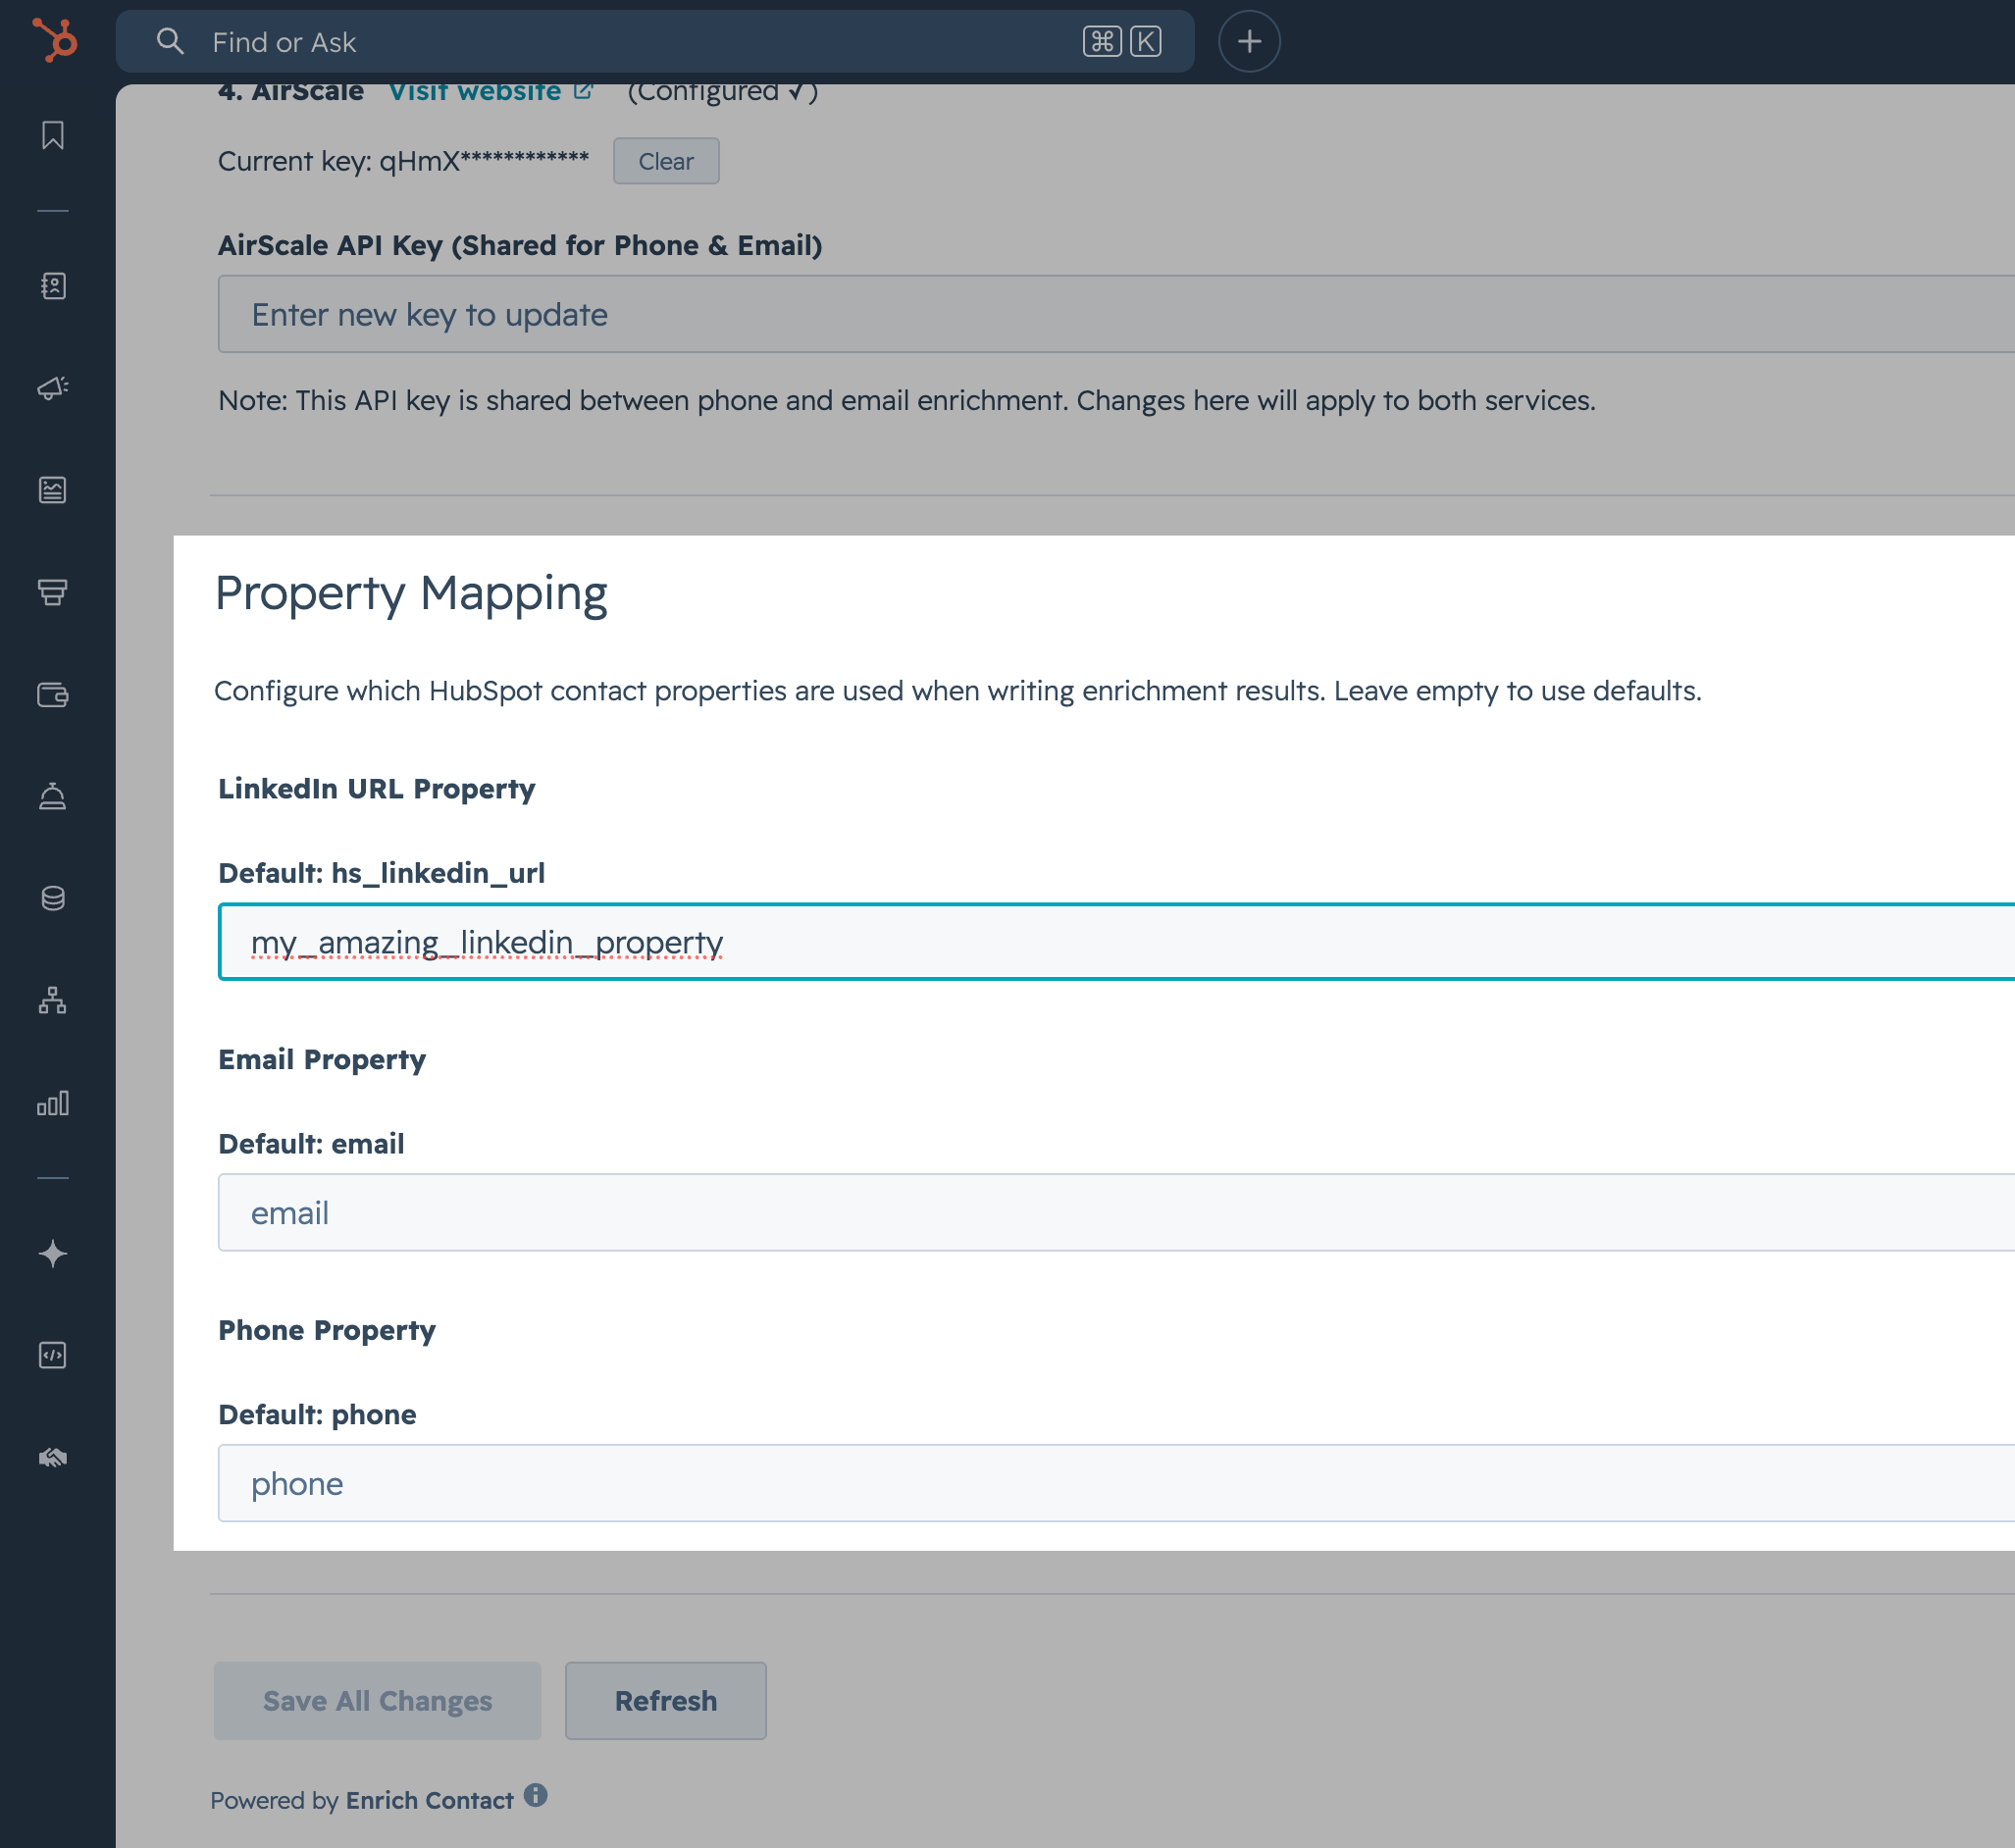
Task: Click the Property Mapping heading
Action: coord(411,594)
